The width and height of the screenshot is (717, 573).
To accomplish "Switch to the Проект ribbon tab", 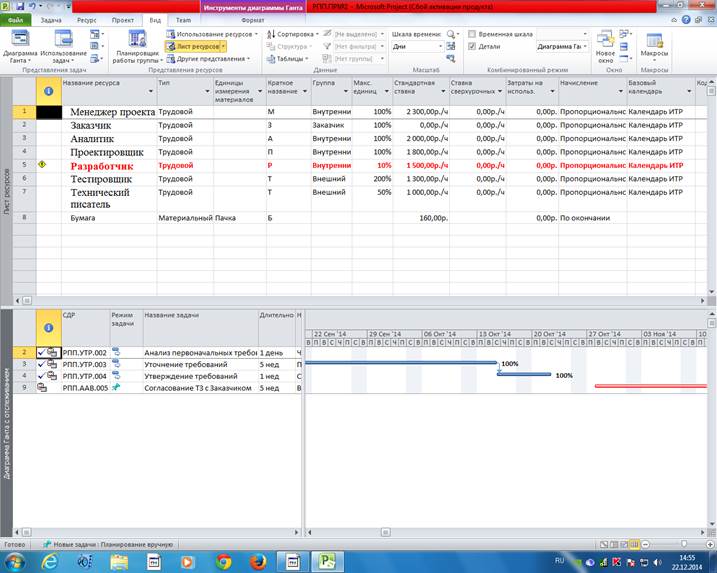I will (123, 20).
